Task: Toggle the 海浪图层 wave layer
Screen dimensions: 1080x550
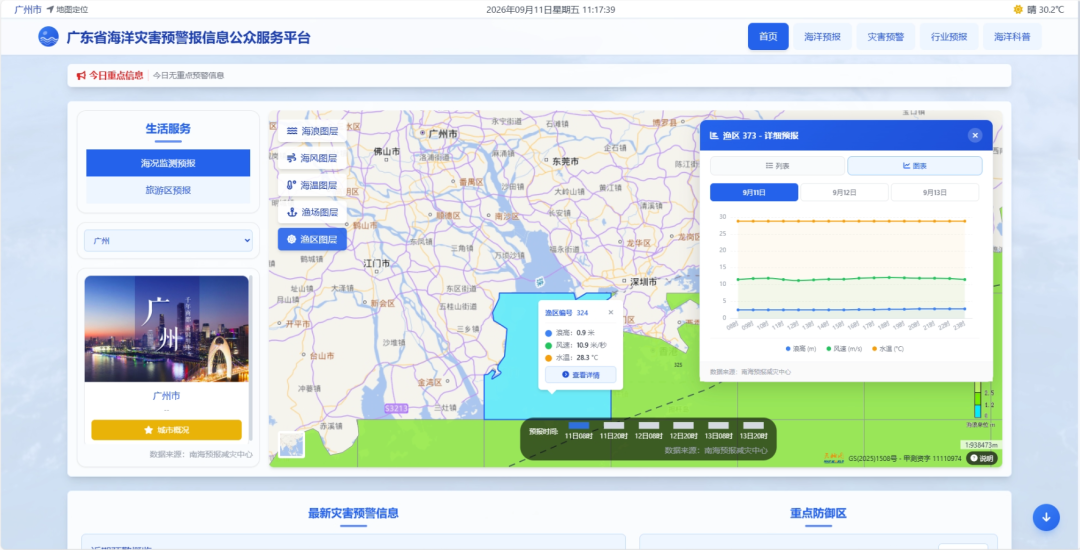Action: 312,131
